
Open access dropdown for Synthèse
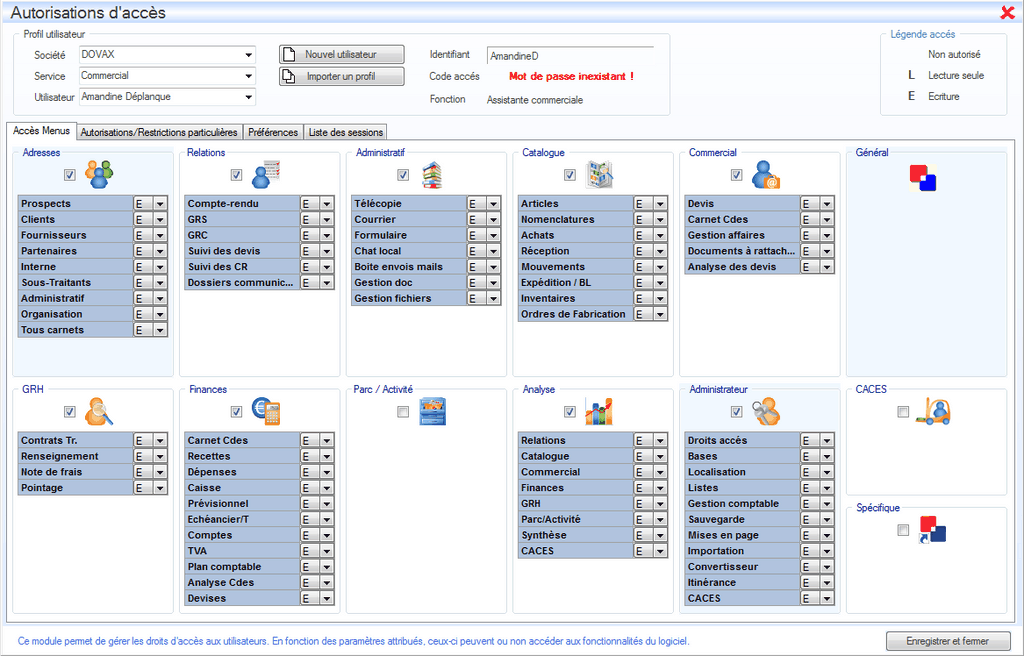click(660, 535)
